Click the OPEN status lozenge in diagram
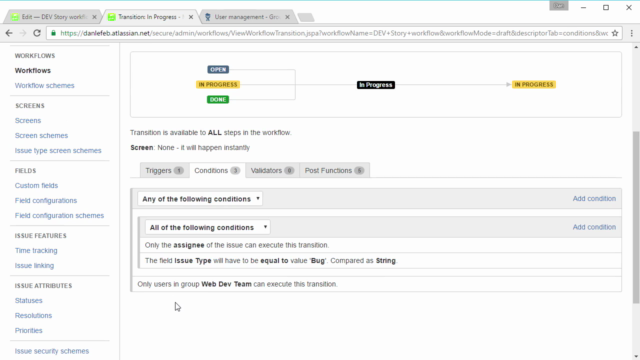Image resolution: width=640 pixels, height=360 pixels. [218, 69]
